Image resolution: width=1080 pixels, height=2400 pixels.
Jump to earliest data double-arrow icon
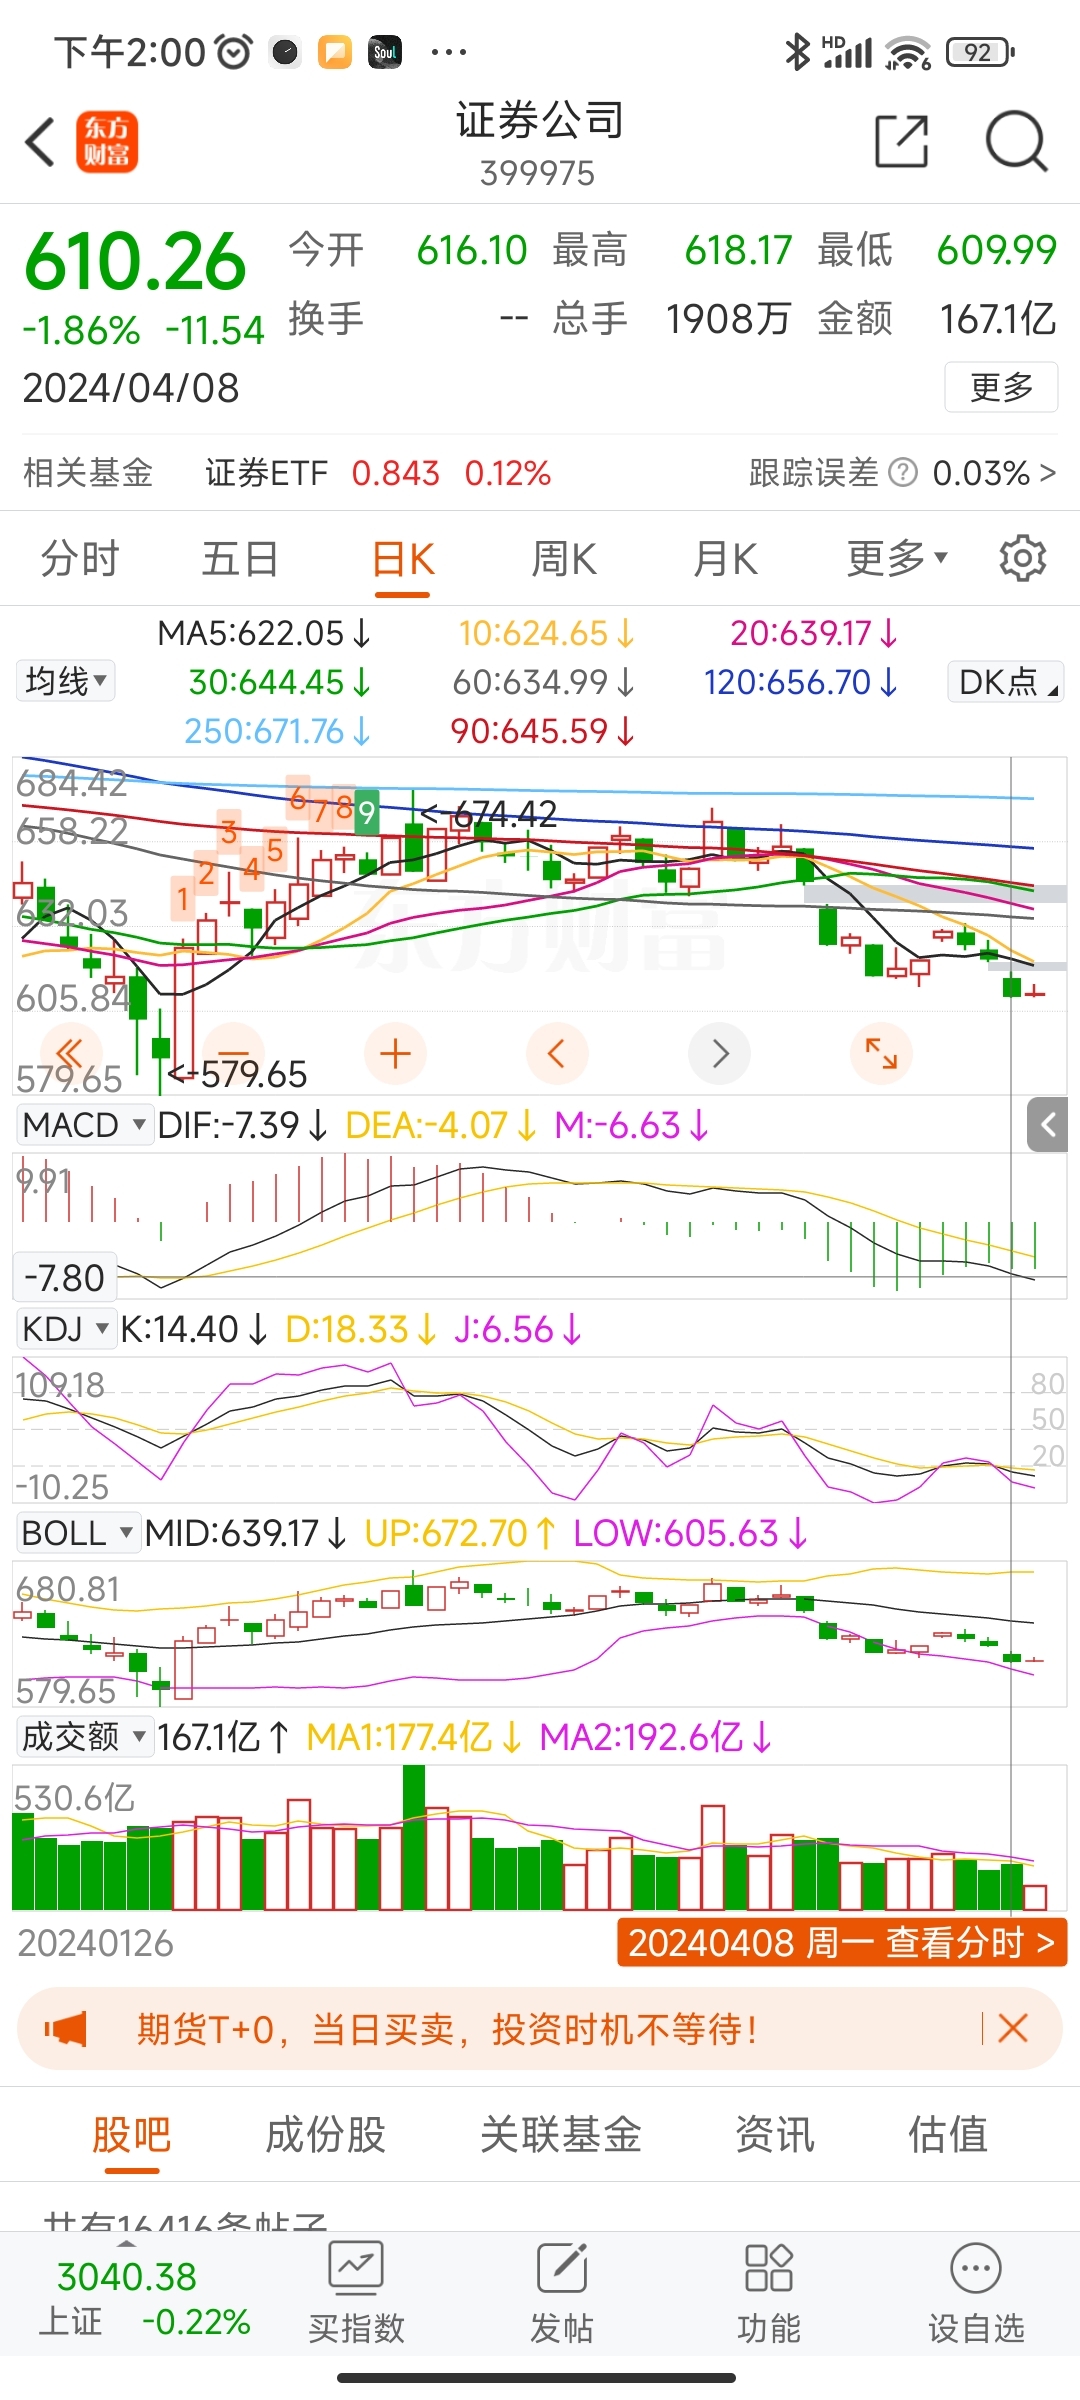pos(69,1053)
